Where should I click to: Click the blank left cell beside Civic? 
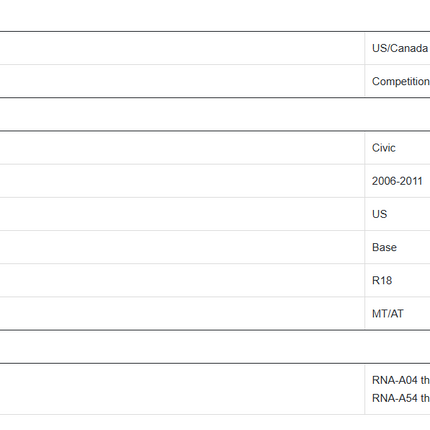pyautogui.click(x=182, y=148)
